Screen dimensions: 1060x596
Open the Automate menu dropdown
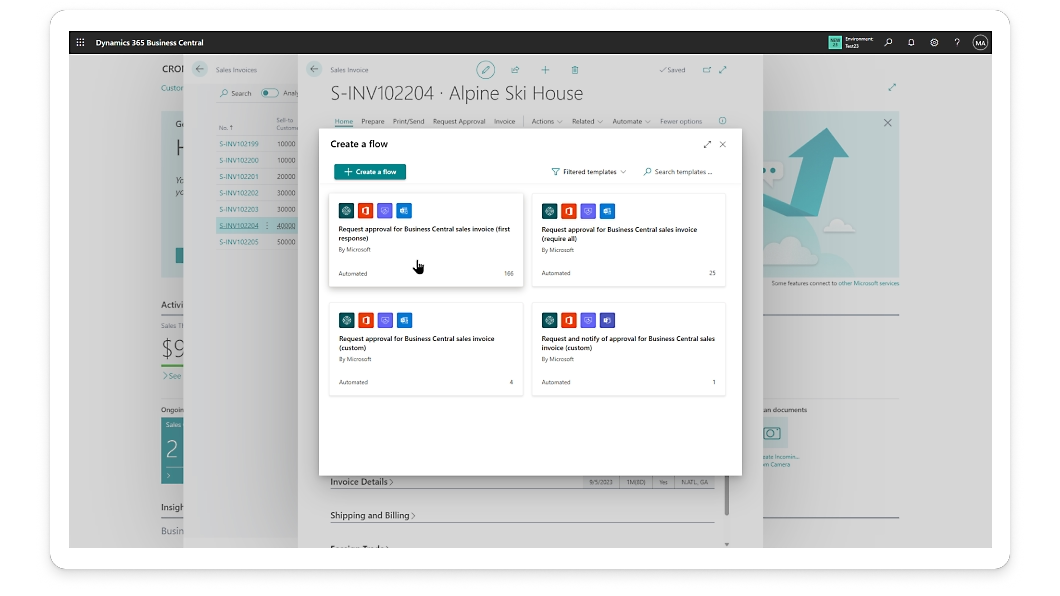(x=631, y=122)
